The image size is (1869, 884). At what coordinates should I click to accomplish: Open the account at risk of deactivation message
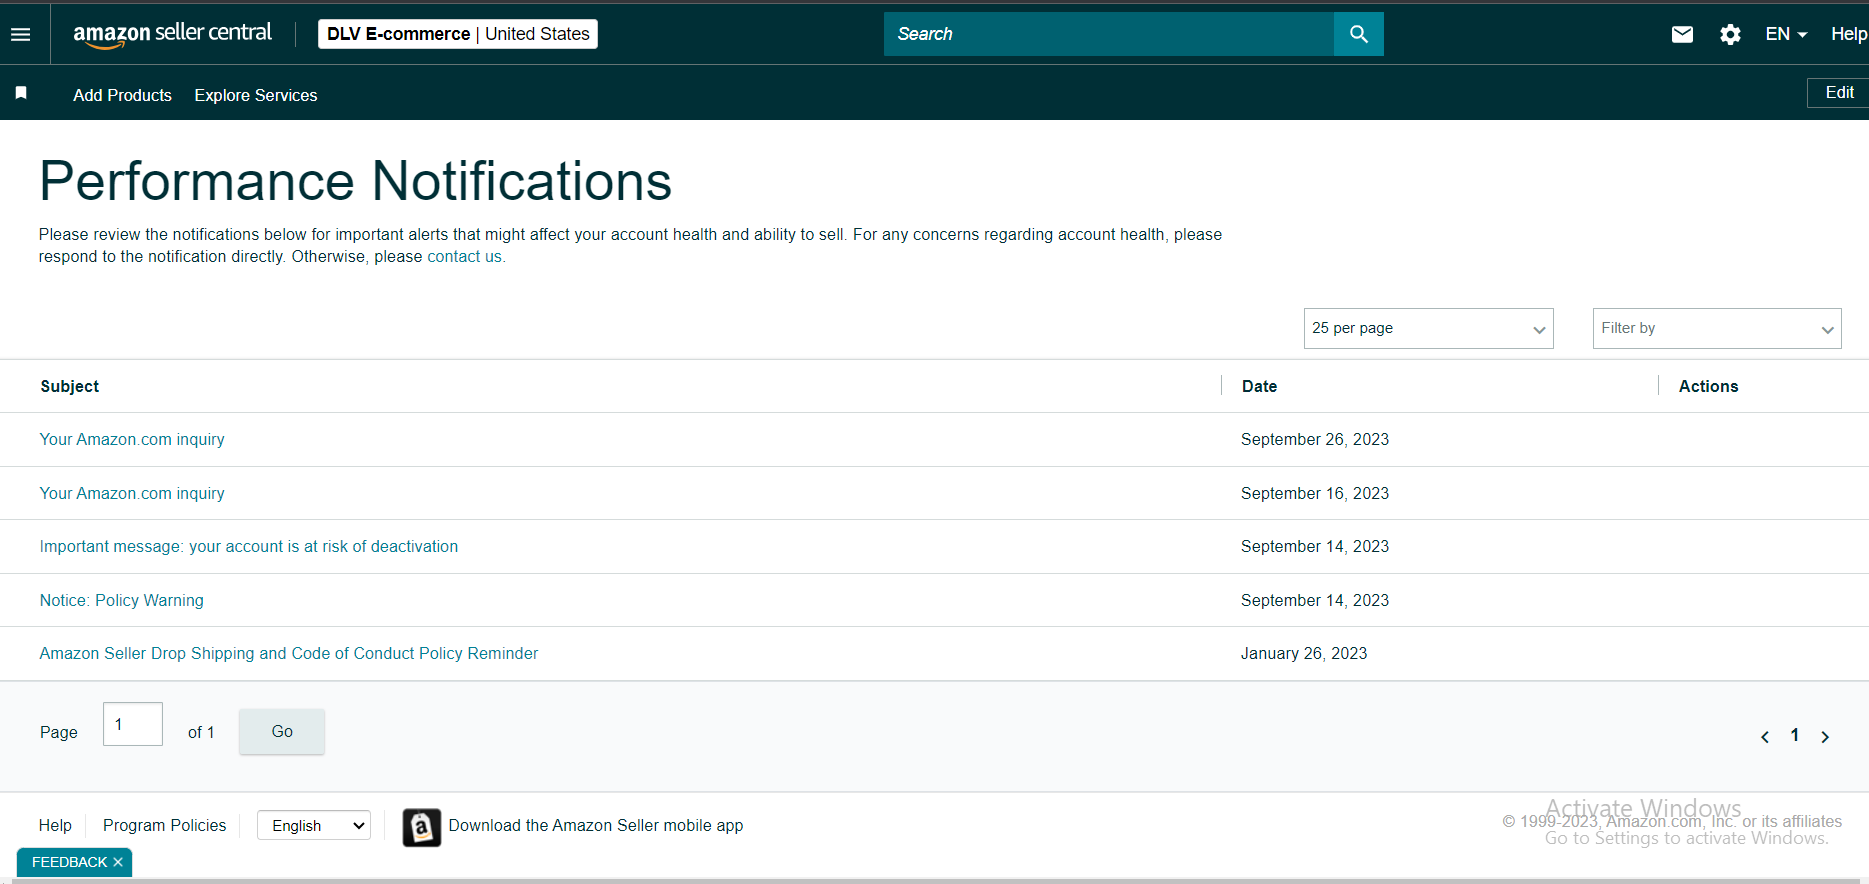coord(249,546)
